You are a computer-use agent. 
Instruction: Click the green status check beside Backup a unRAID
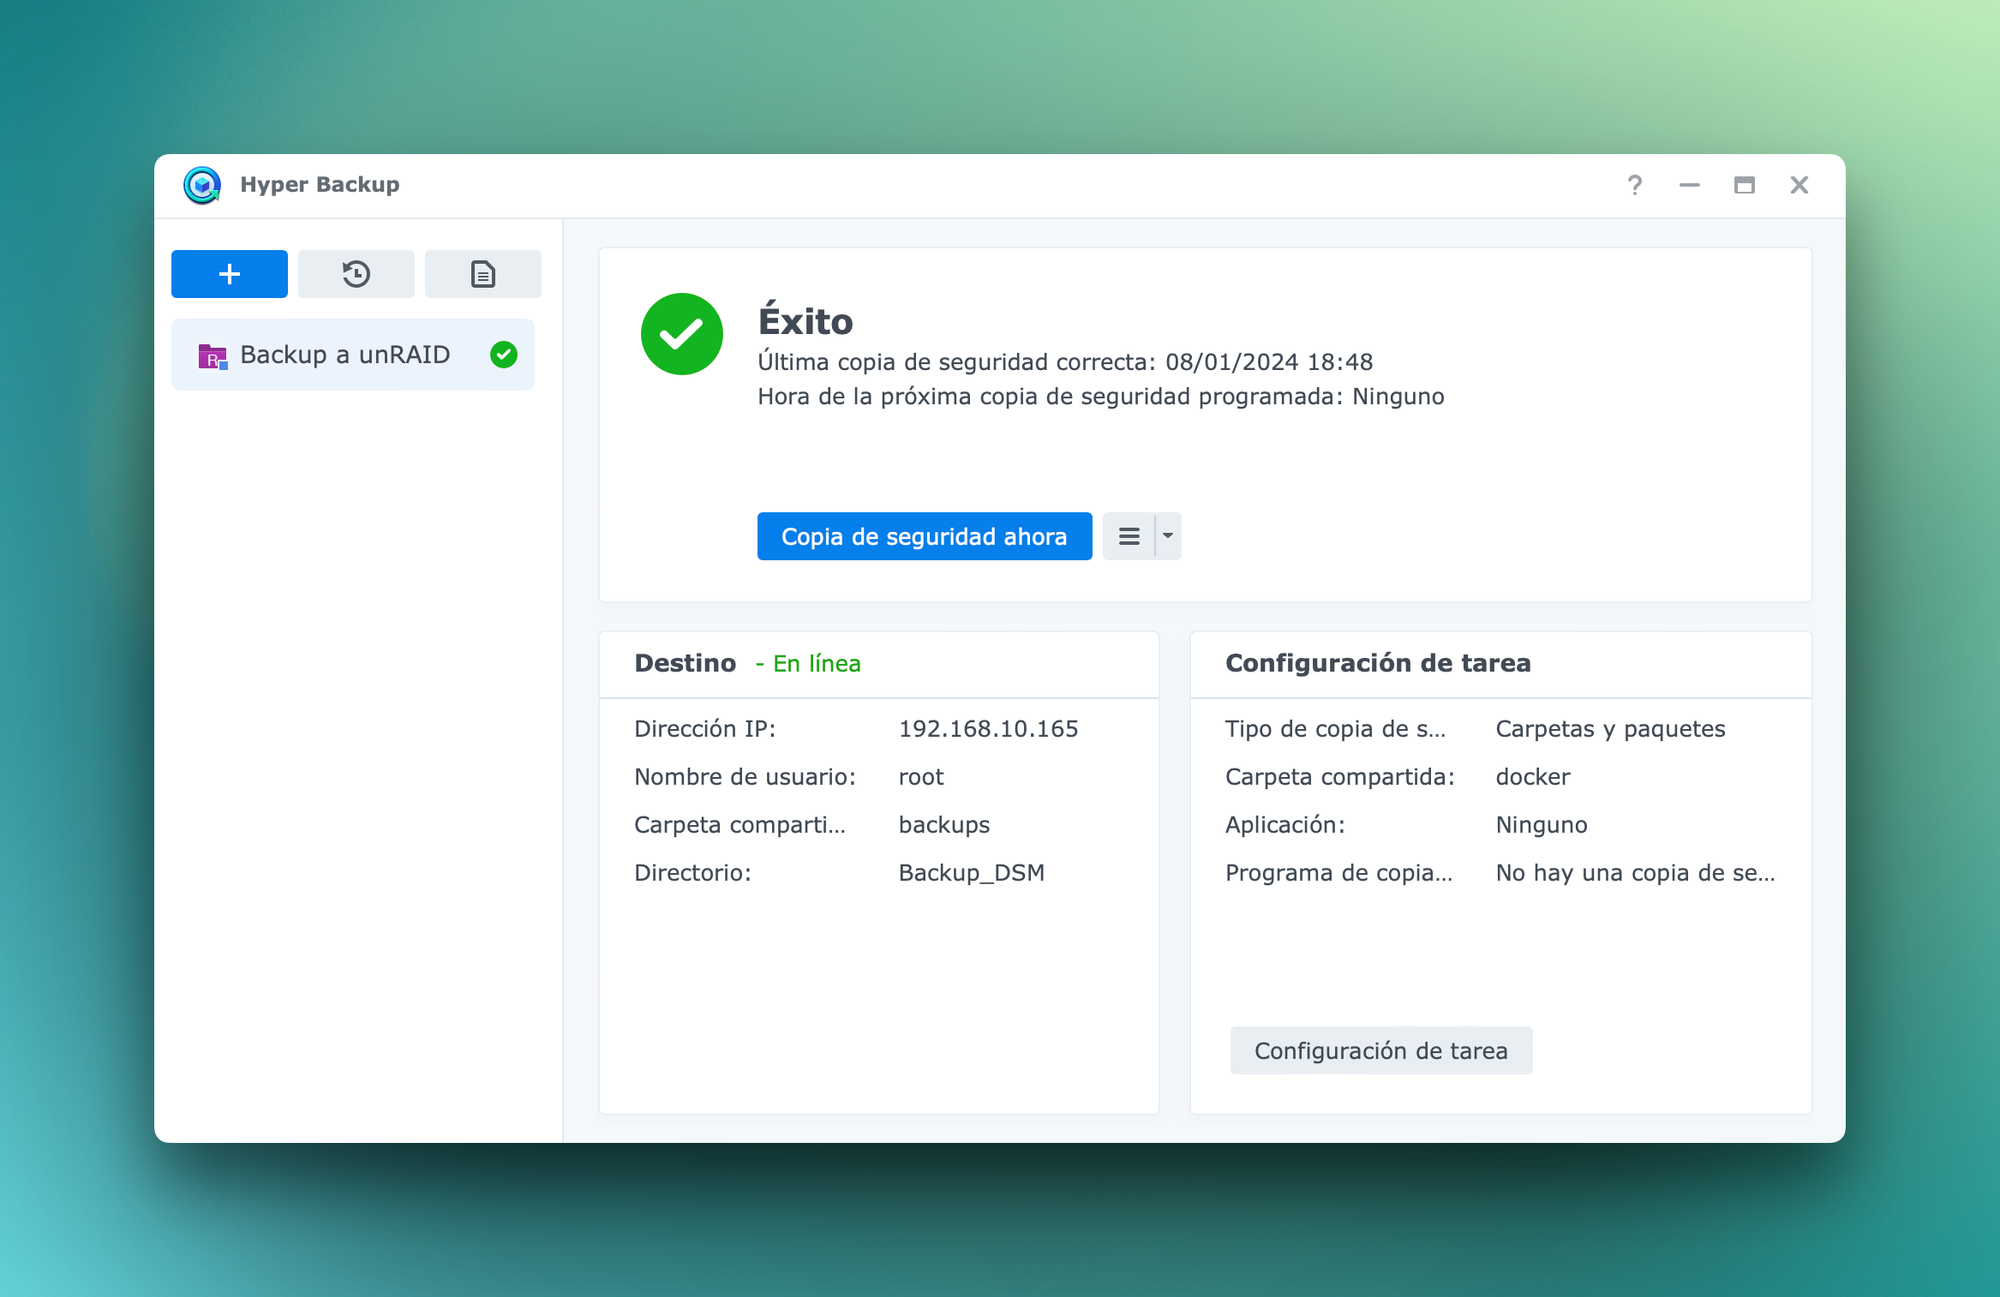504,355
